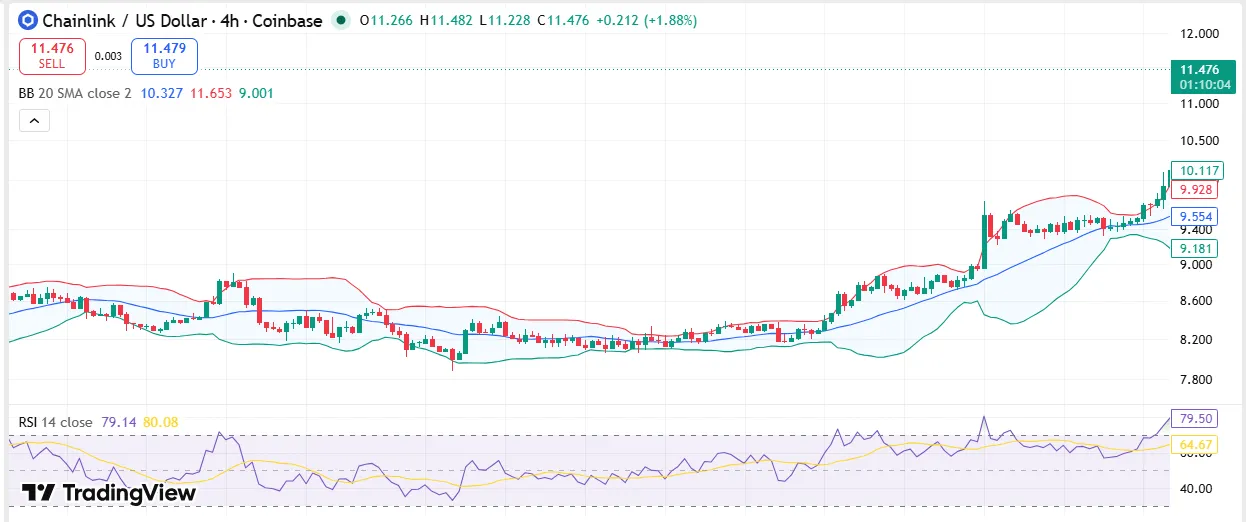Click the 9.181 lower band tag
The height and width of the screenshot is (522, 1246).
coord(1195,248)
